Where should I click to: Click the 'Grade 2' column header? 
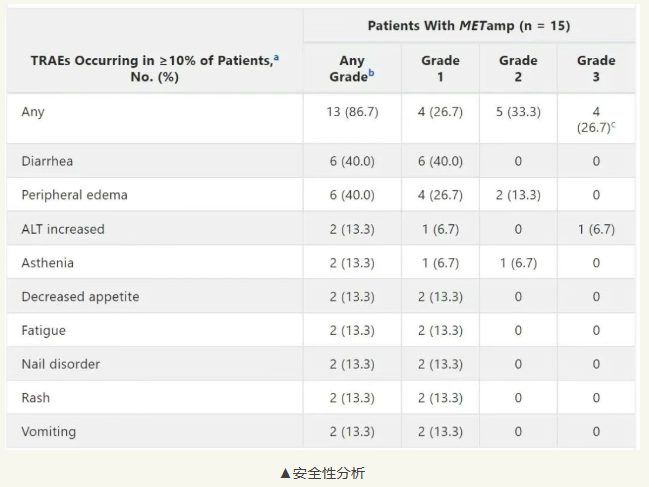pyautogui.click(x=518, y=69)
